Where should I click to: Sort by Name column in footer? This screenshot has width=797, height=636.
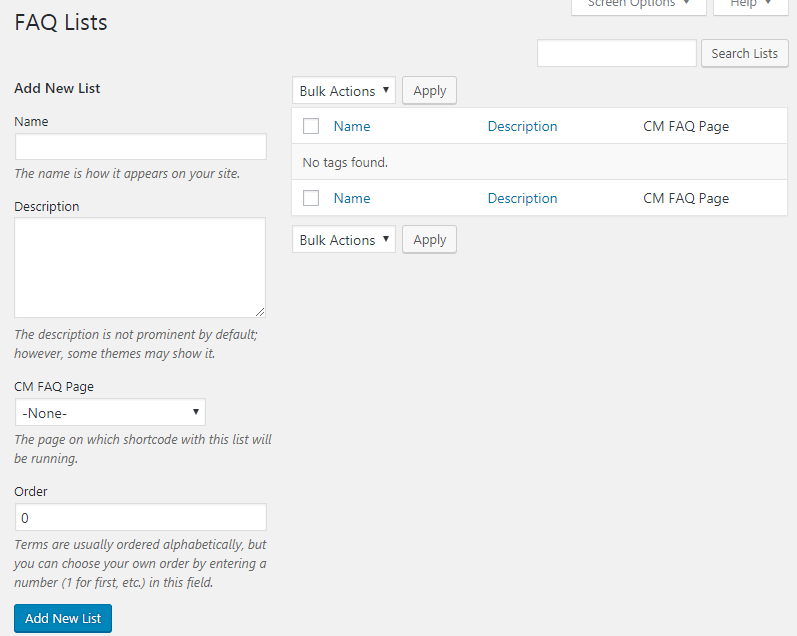(352, 198)
